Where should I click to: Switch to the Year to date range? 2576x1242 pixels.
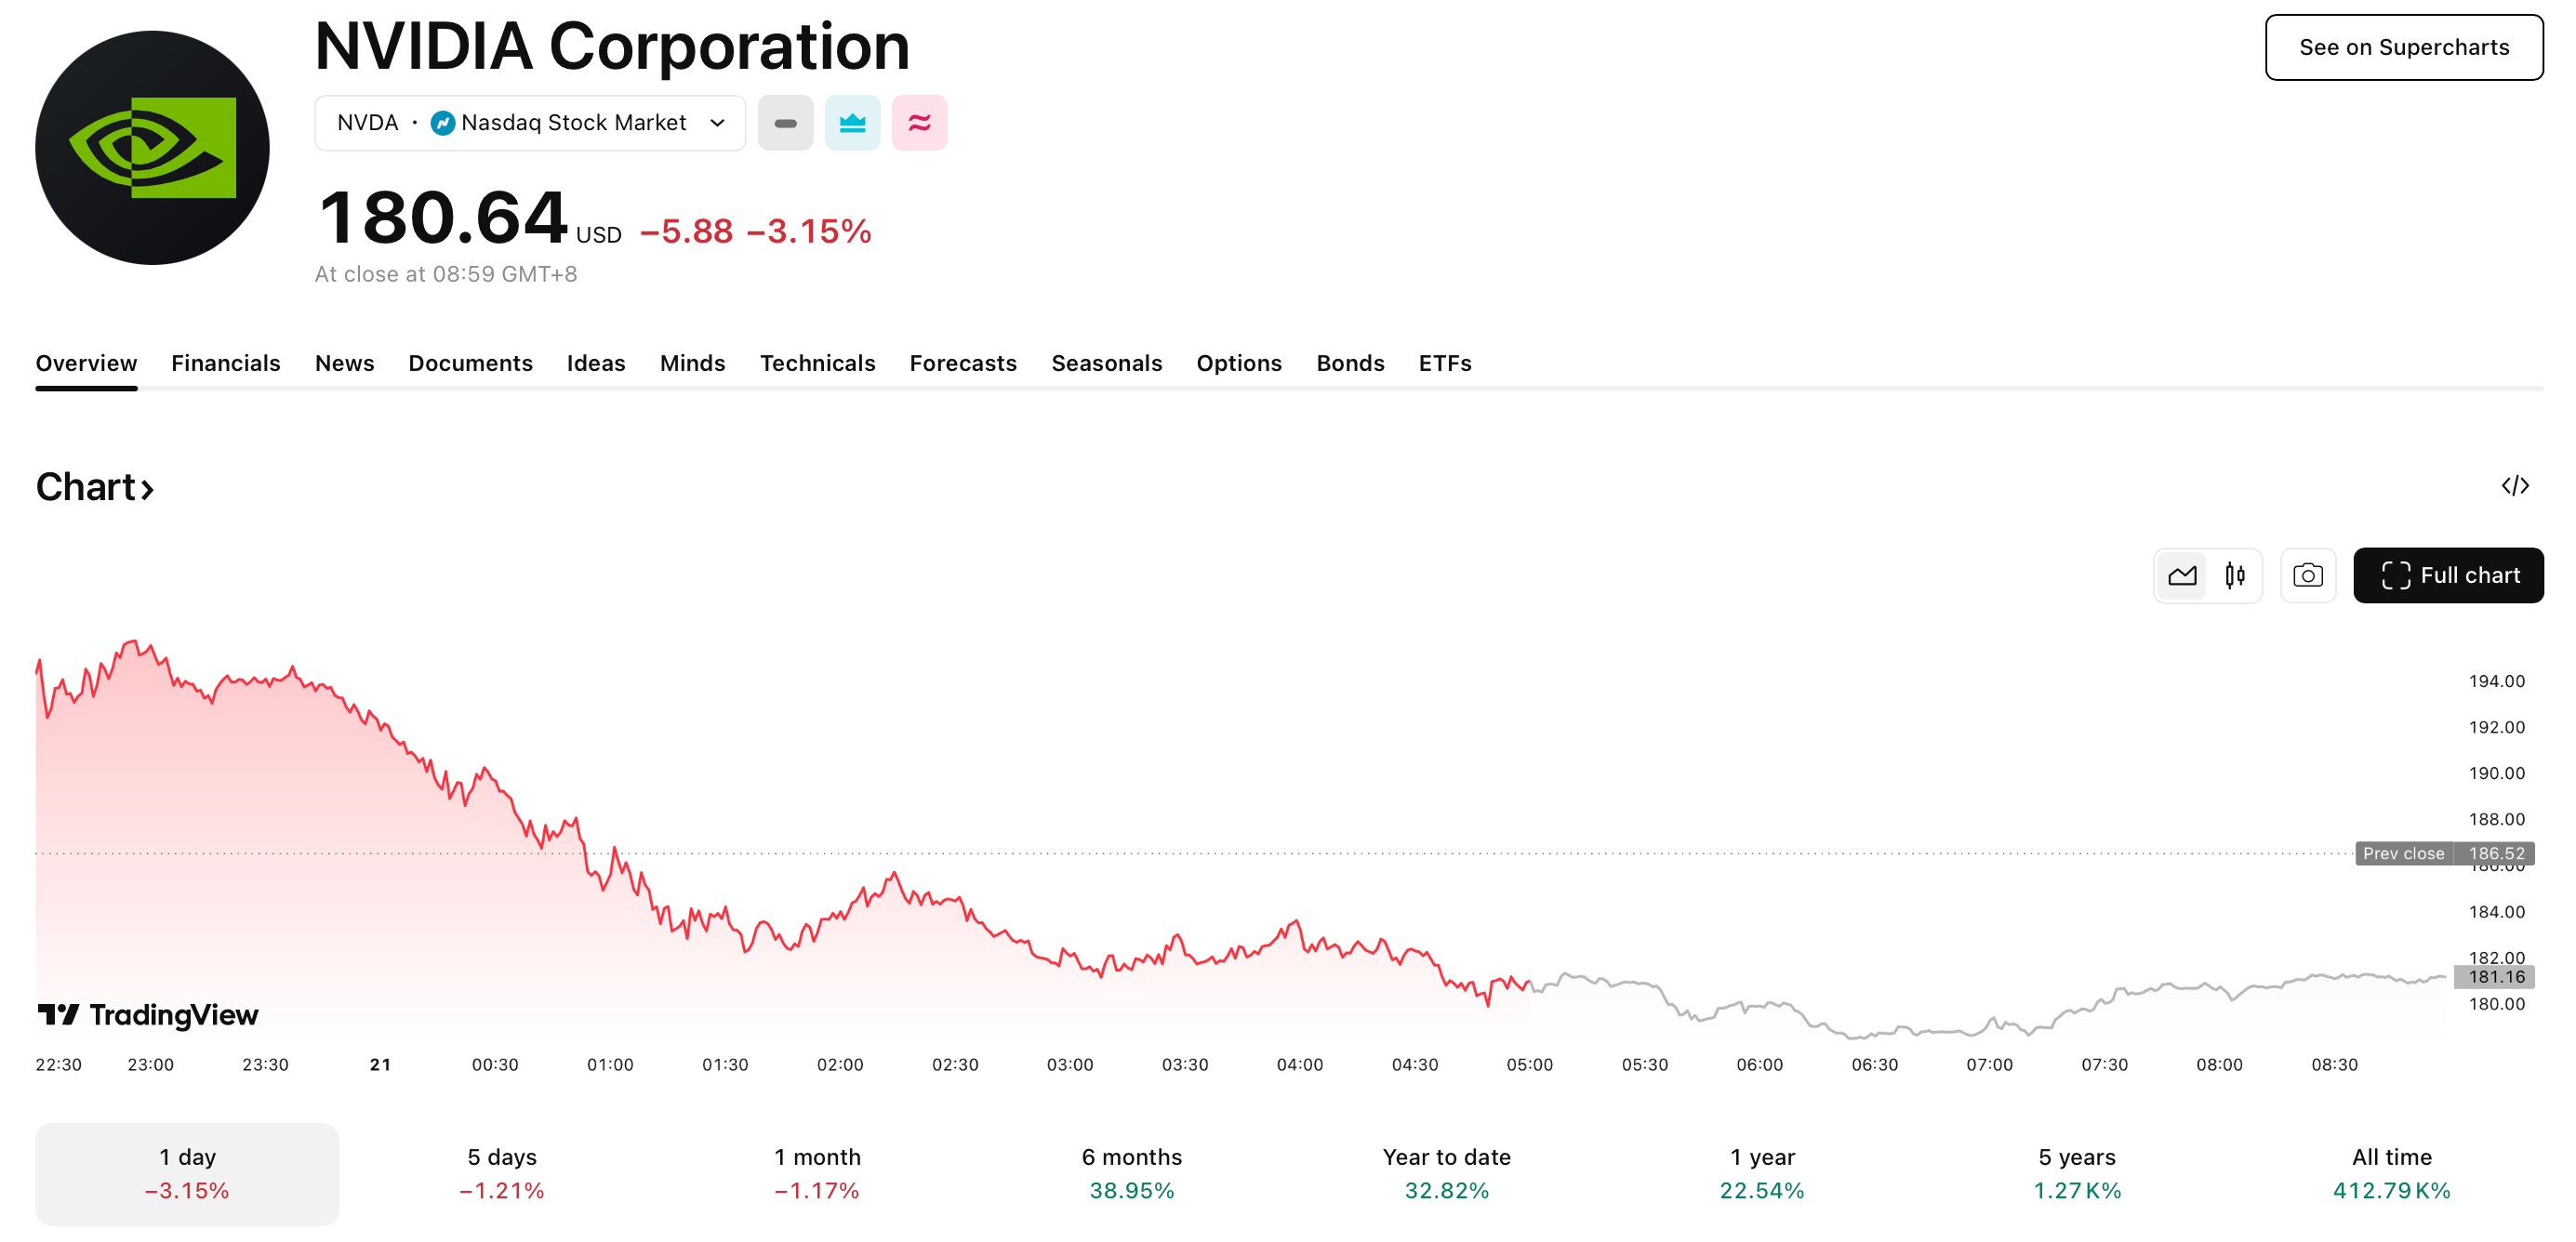pos(1446,1173)
